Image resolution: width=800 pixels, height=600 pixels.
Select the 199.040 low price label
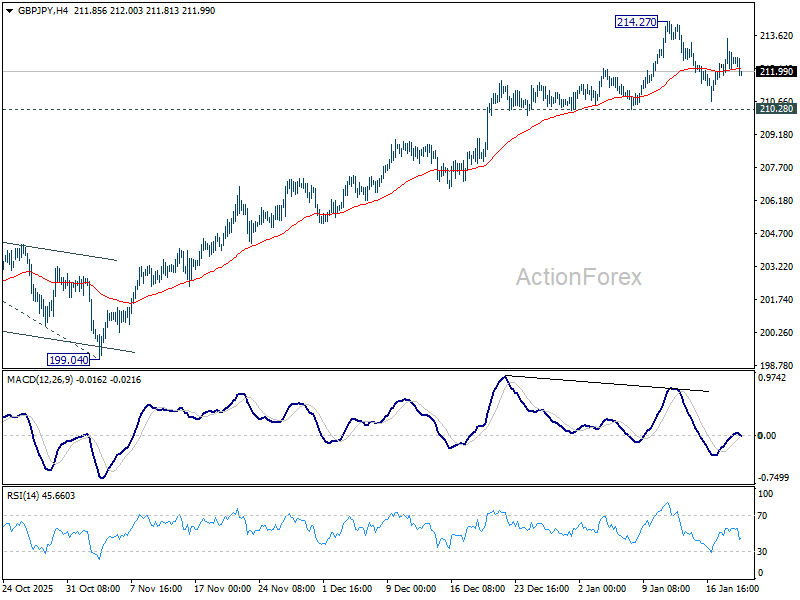[x=68, y=360]
